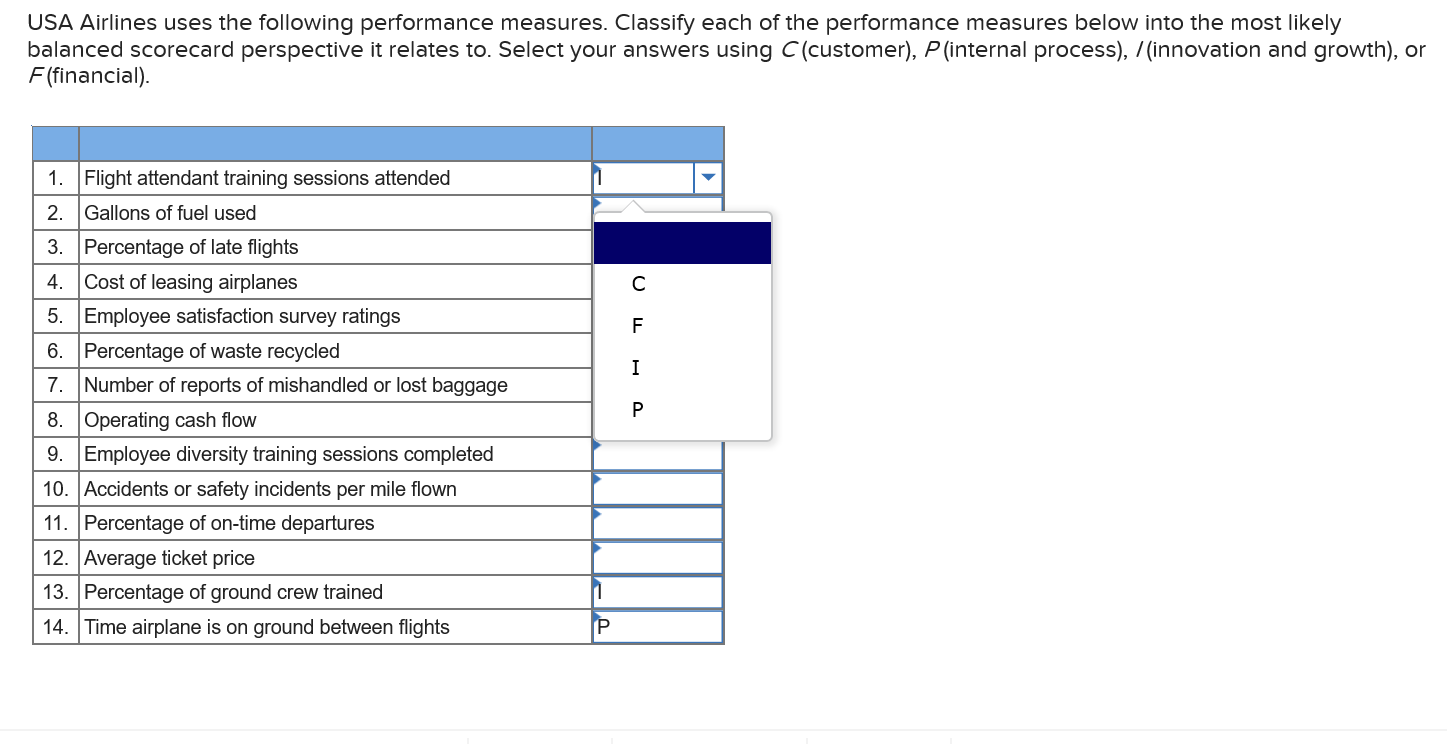The image size is (1447, 744).
Task: Click the dropdown arrow for Flight attendant training row
Action: pos(708,177)
